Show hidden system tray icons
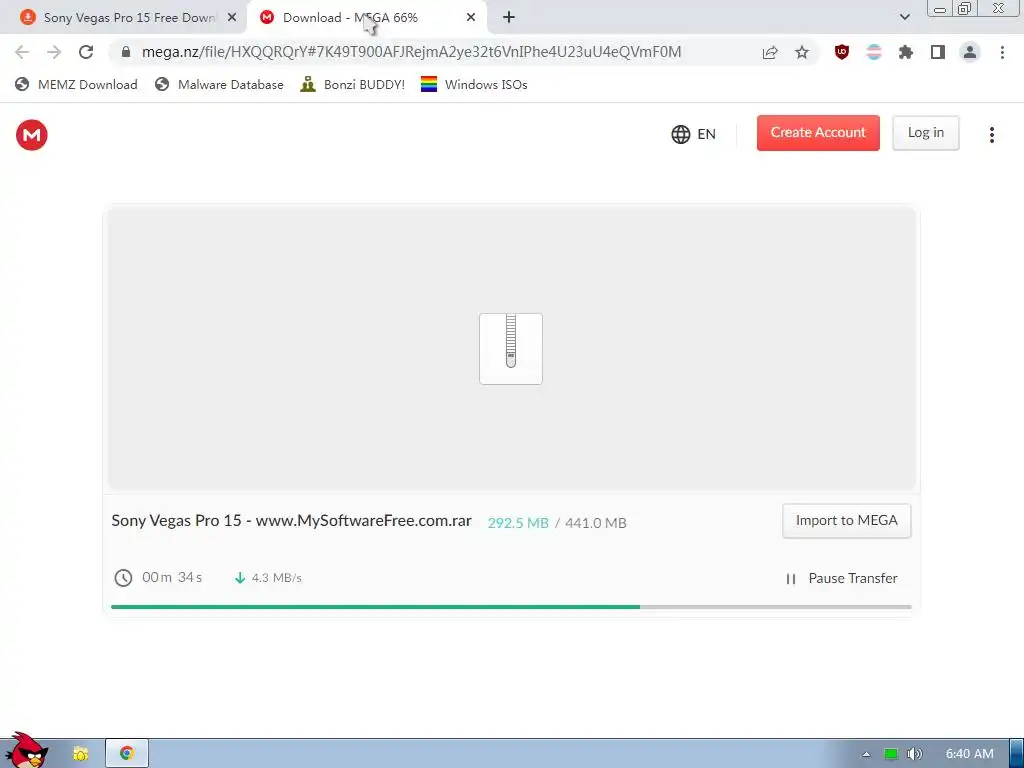Screen dimensions: 1024x768 866,754
